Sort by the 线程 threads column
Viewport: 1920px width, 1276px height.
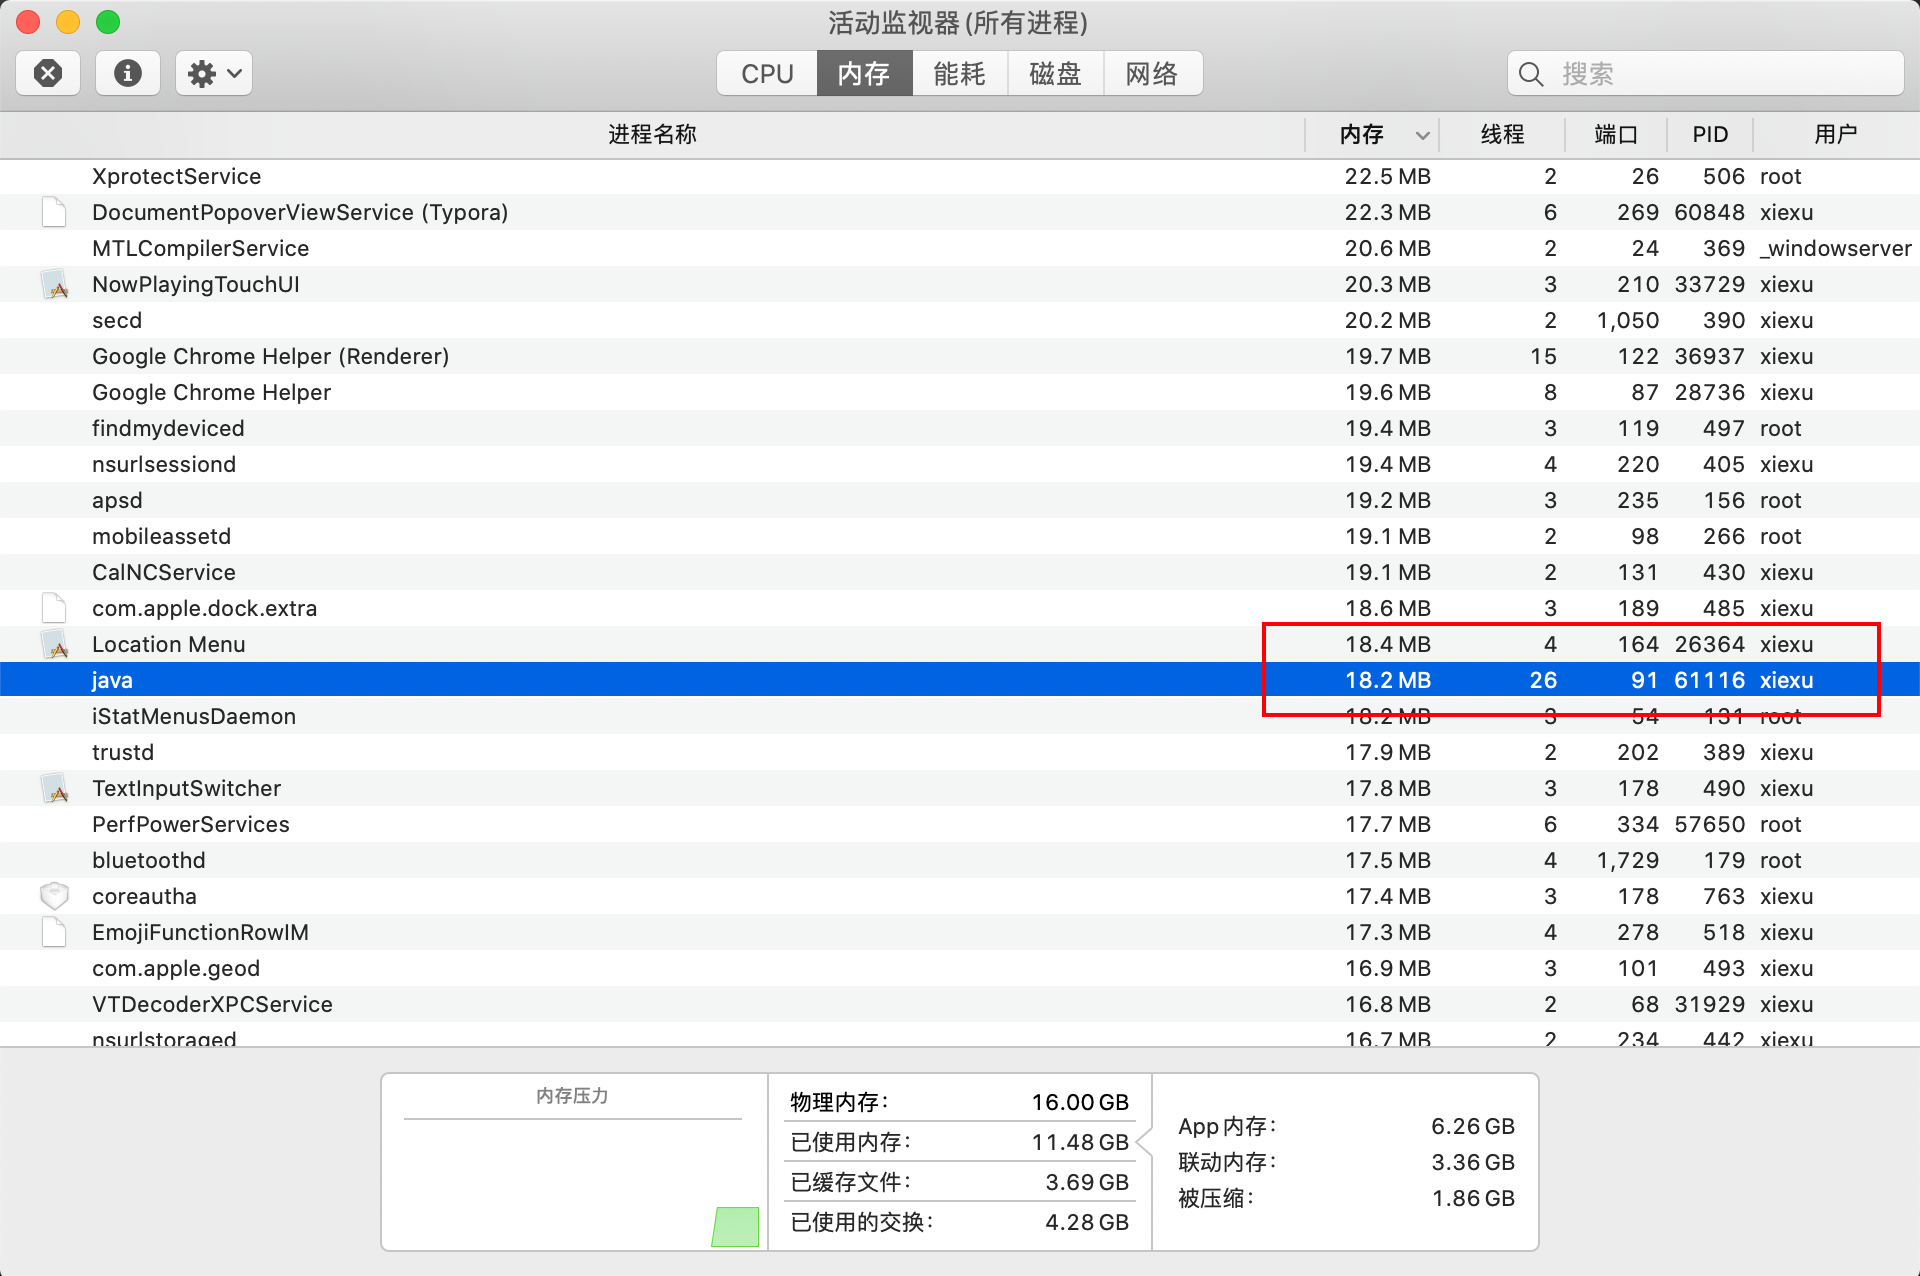pos(1502,135)
